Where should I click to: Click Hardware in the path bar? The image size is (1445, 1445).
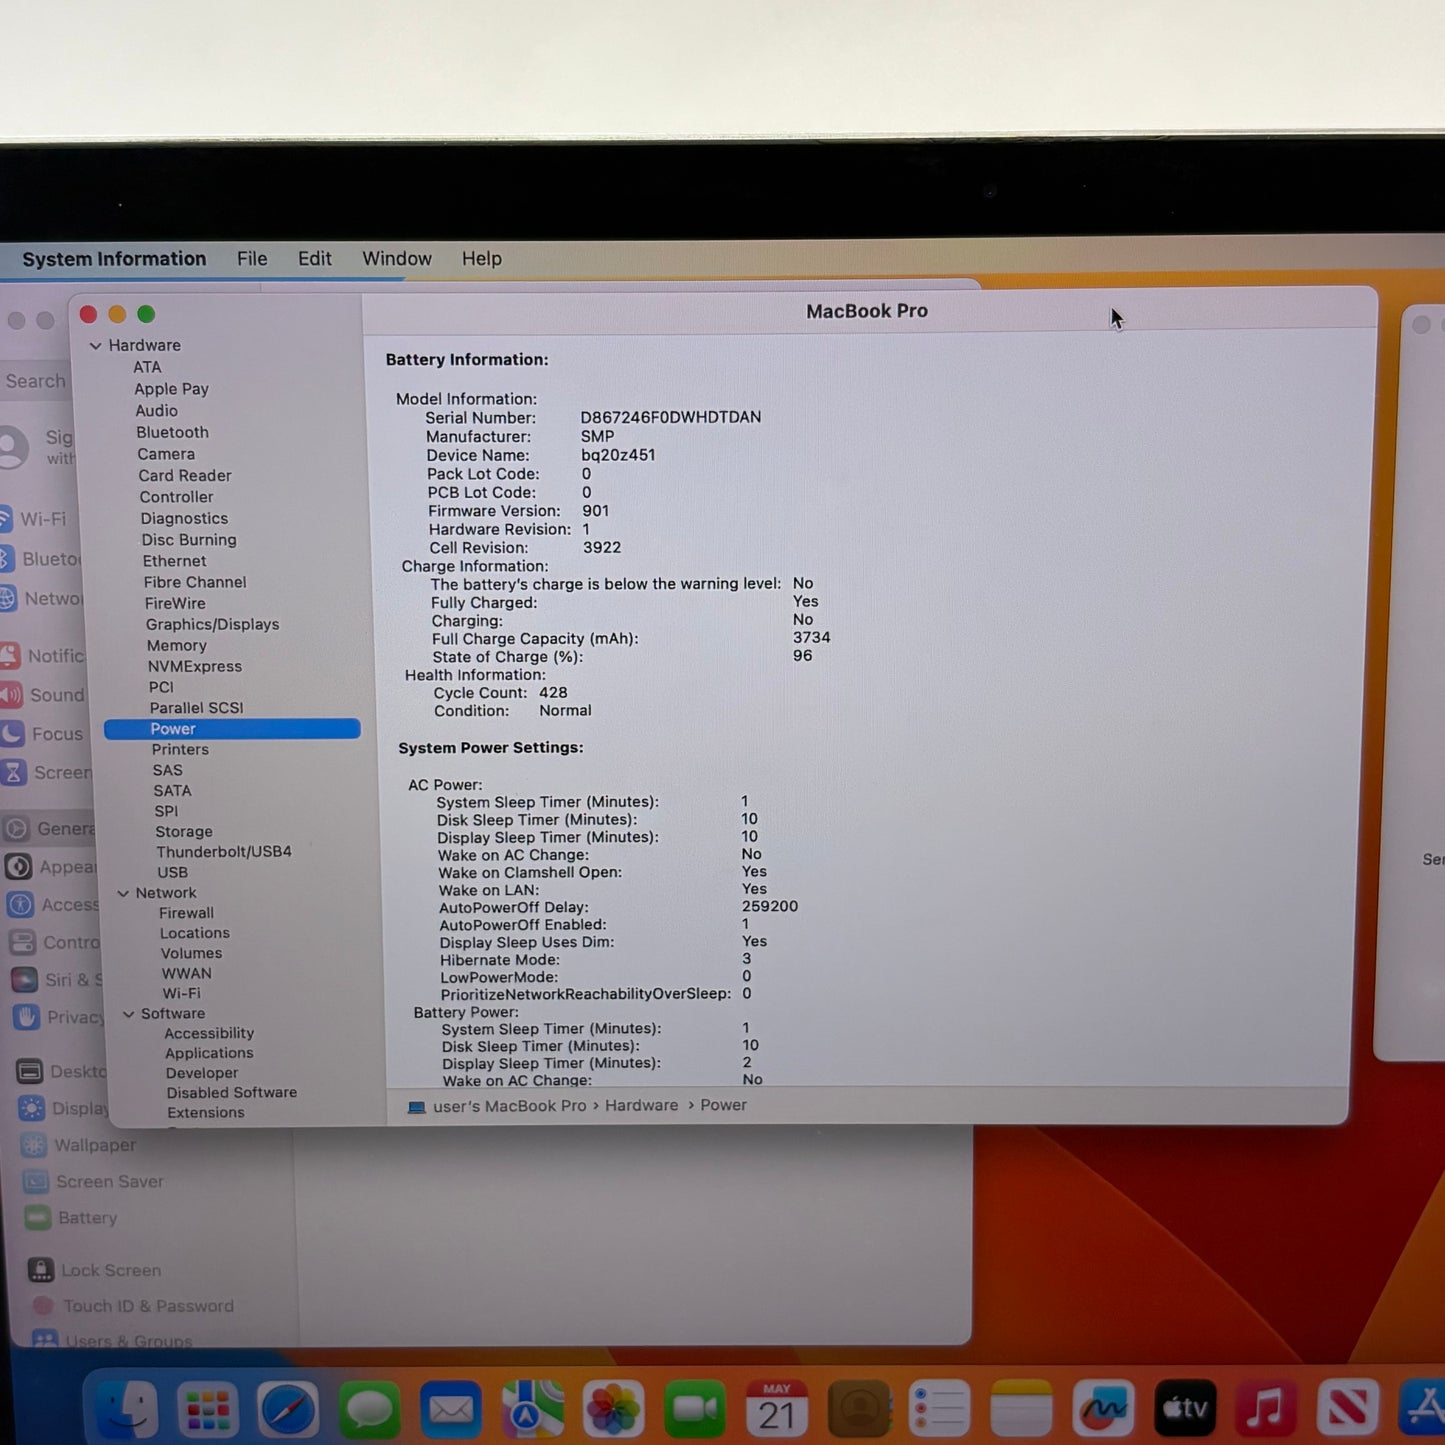(x=641, y=1106)
